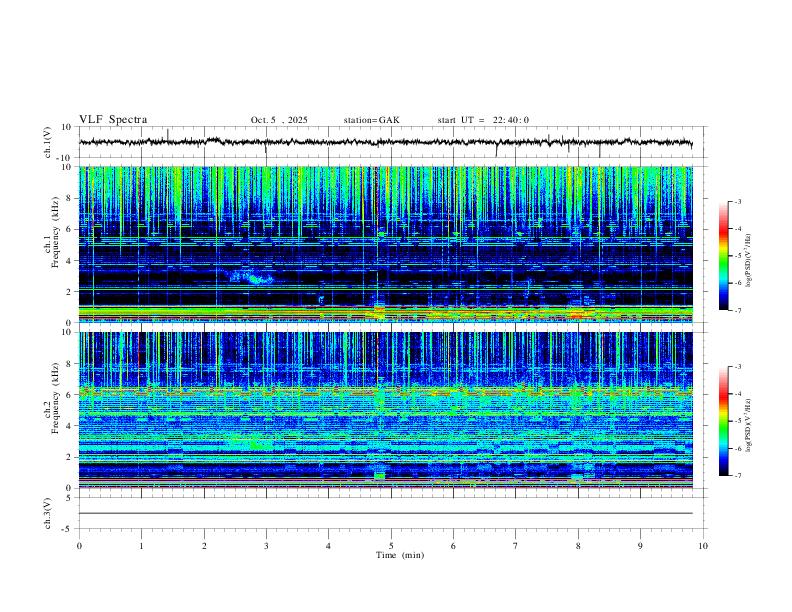Click the "station=GAK" header label
792x612 pixels.
371,120
